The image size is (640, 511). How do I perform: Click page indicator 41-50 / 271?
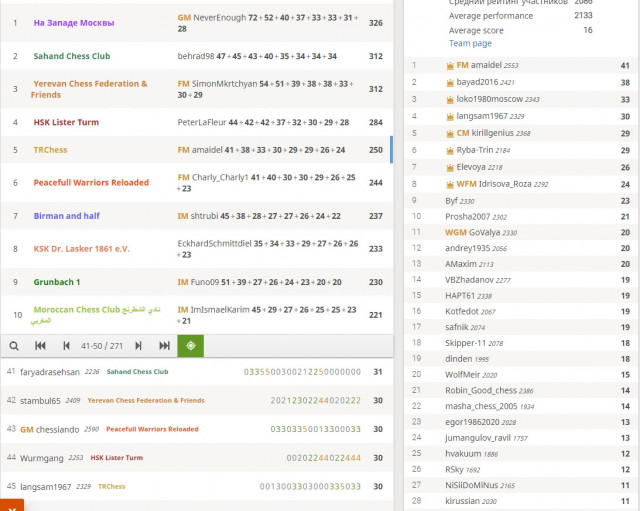[x=102, y=346]
